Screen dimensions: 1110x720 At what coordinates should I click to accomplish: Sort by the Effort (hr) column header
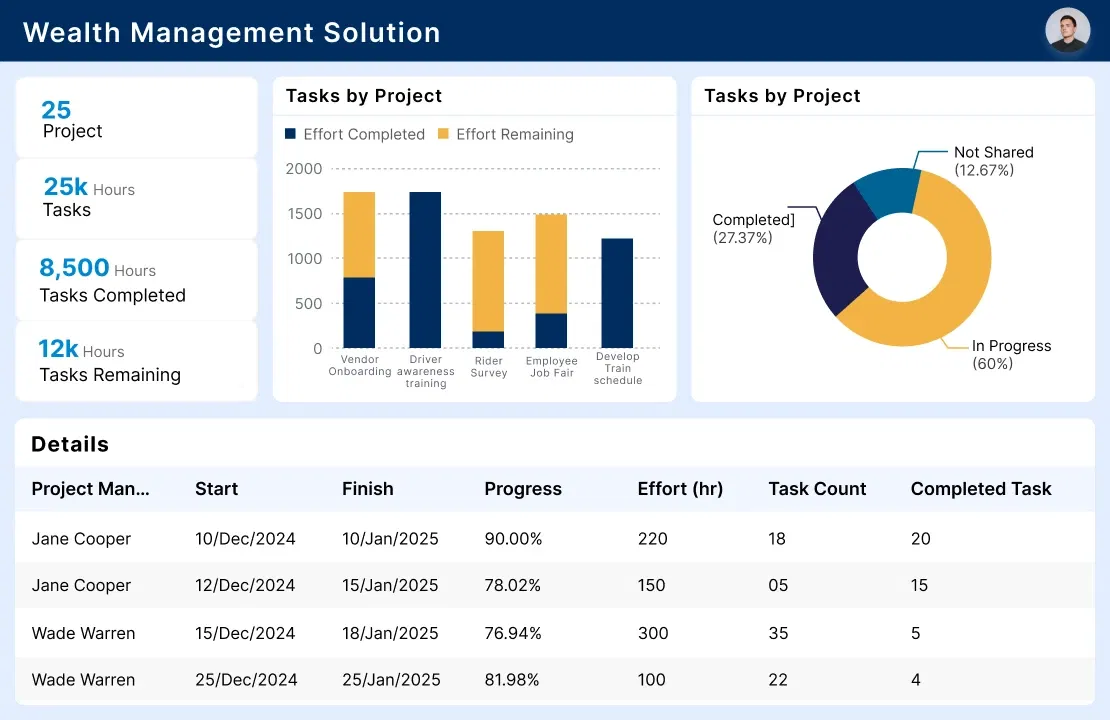[680, 489]
